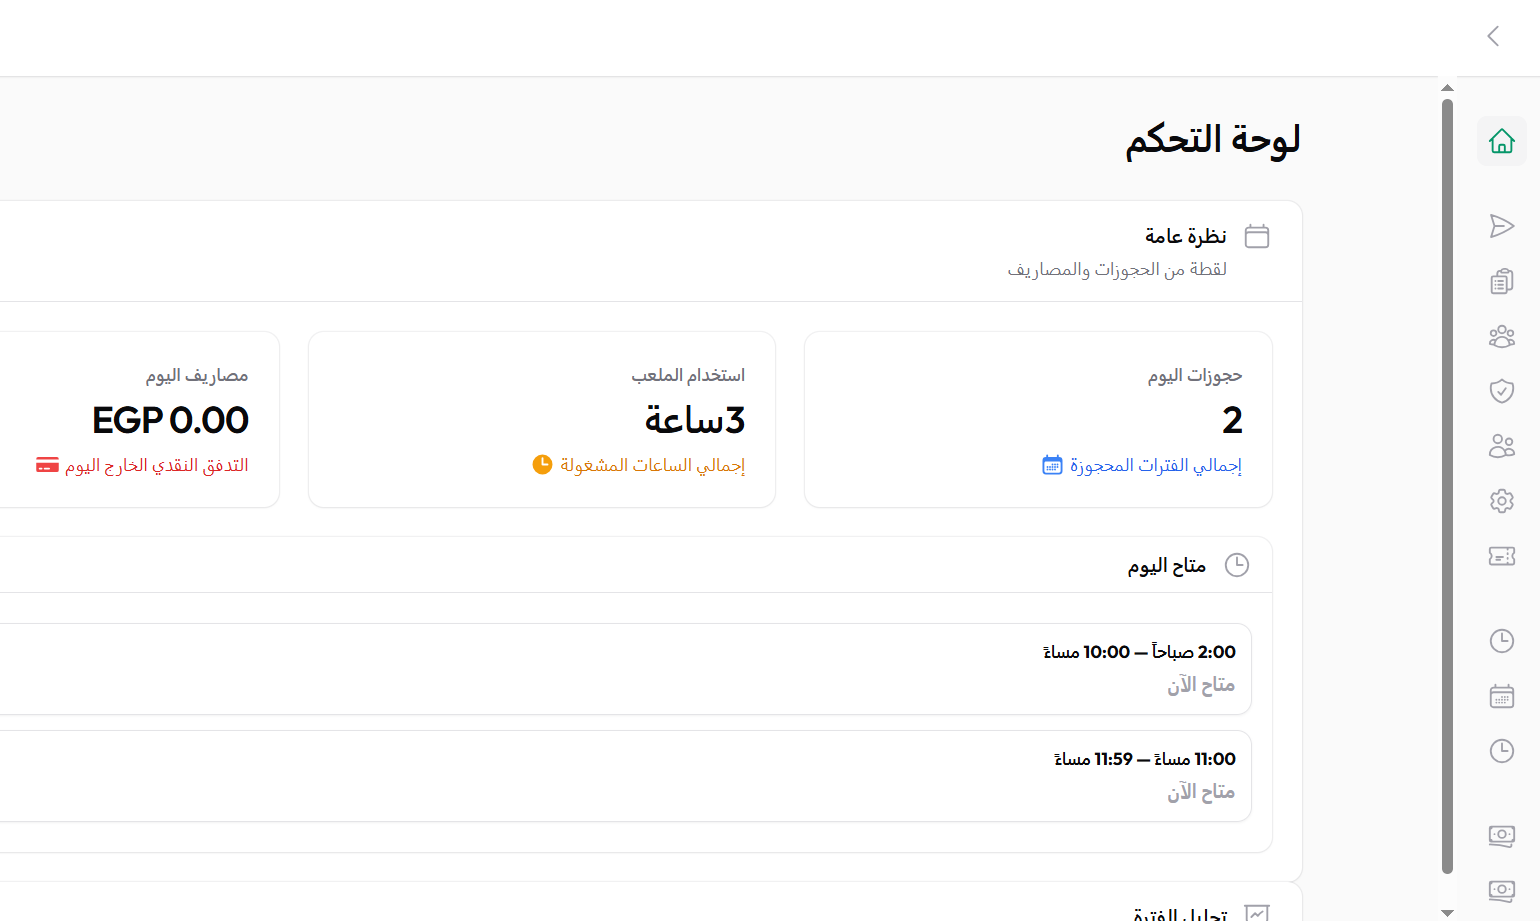Screen dimensions: 1540x921
Task: Collapse the sidebar using the top chevron
Action: coord(1493,36)
